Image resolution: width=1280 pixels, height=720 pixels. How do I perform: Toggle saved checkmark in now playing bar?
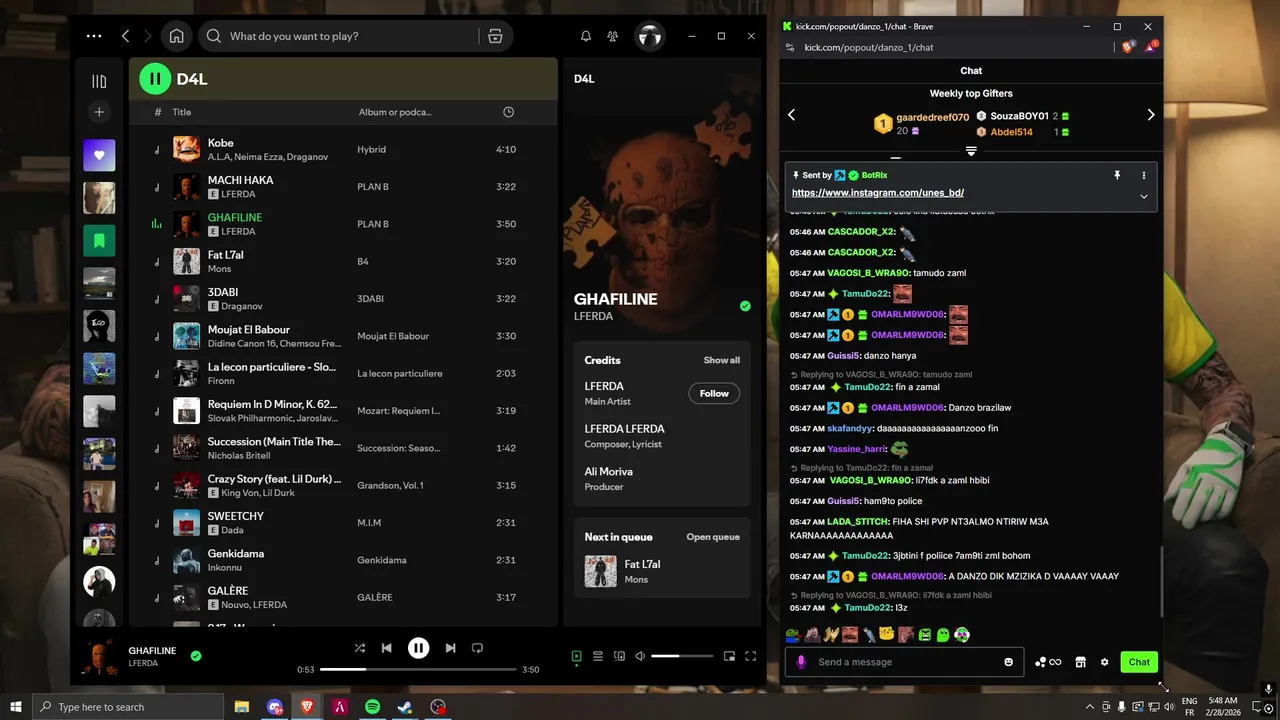pyautogui.click(x=196, y=656)
